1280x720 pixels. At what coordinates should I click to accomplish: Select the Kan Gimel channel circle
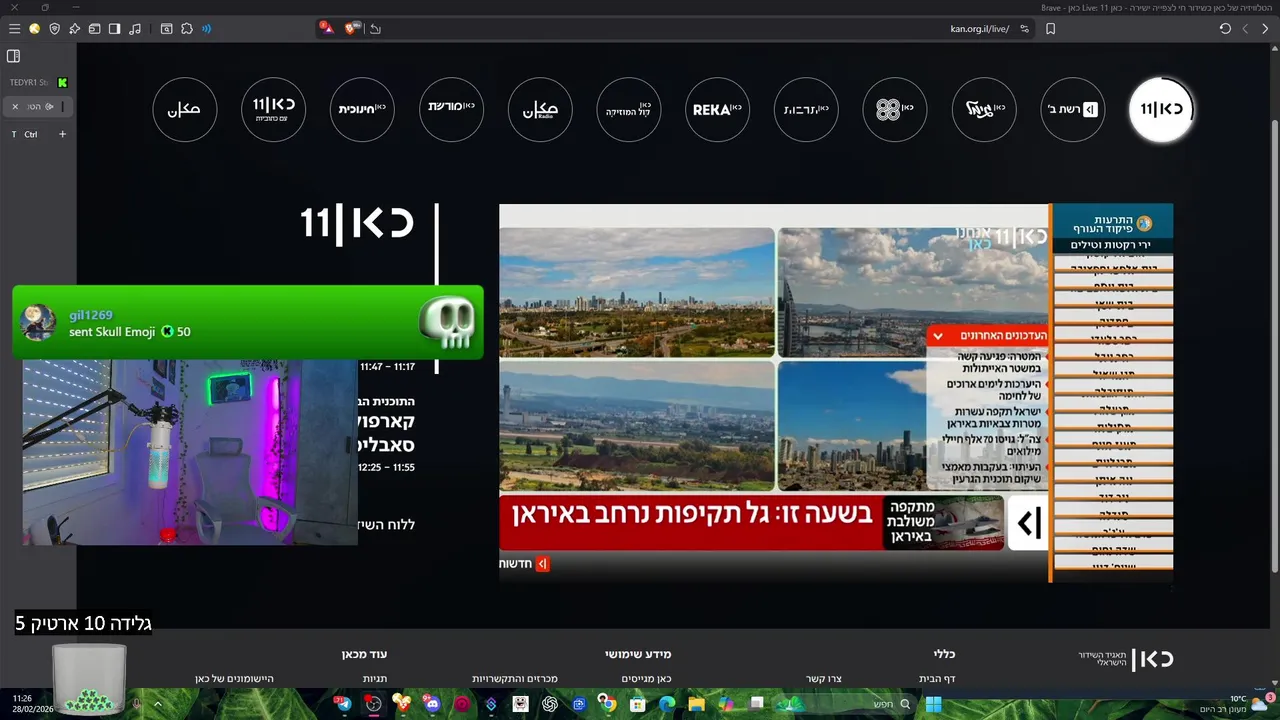(984, 109)
